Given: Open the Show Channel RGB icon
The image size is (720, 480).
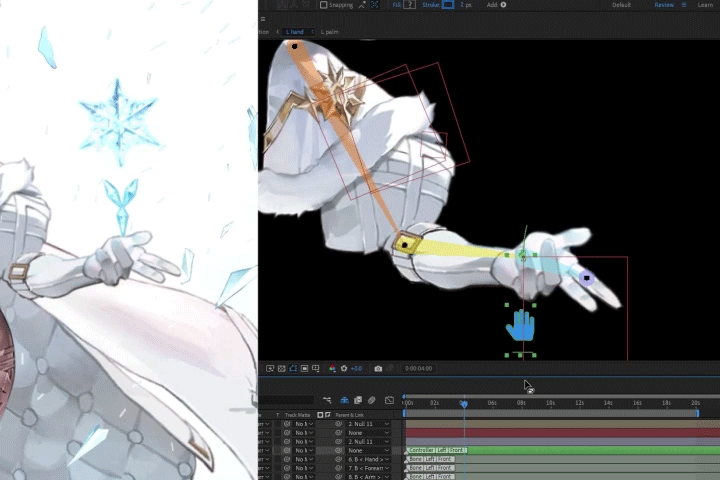Looking at the screenshot, I should point(332,368).
